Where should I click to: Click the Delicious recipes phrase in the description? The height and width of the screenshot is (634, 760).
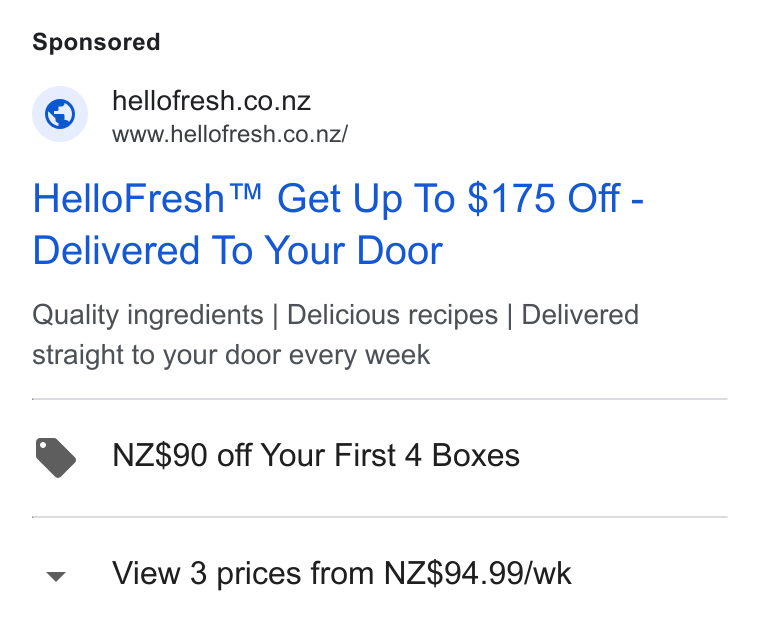392,315
